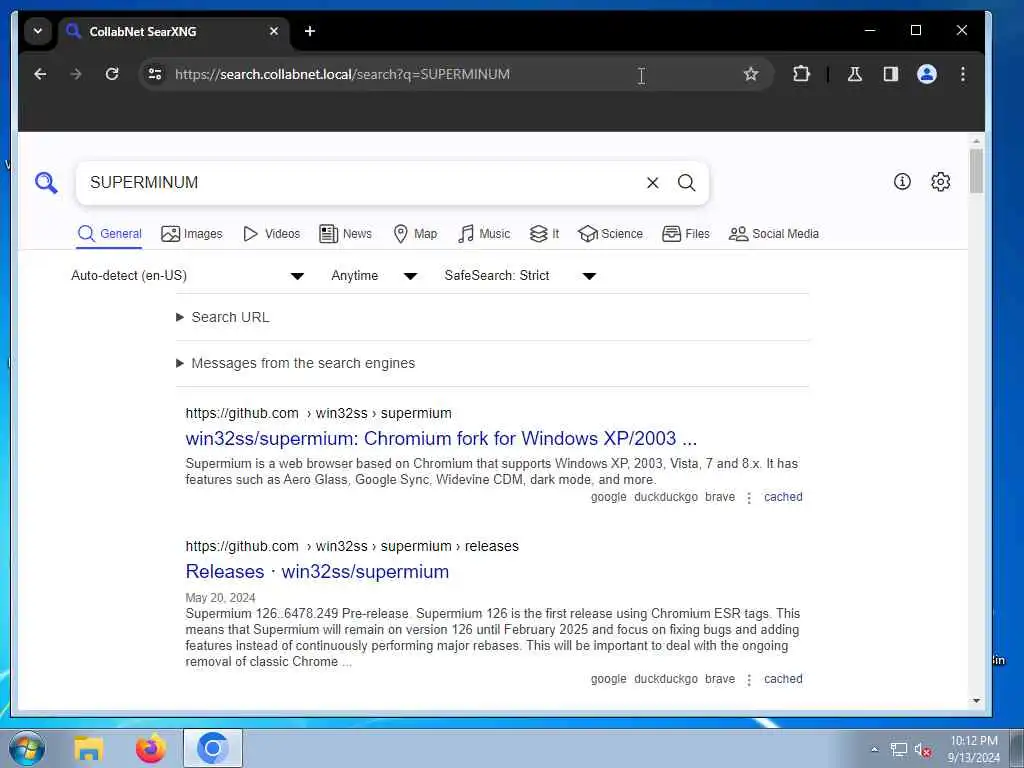Open the Windows Start button
The width and height of the screenshot is (1024, 768).
click(x=27, y=748)
